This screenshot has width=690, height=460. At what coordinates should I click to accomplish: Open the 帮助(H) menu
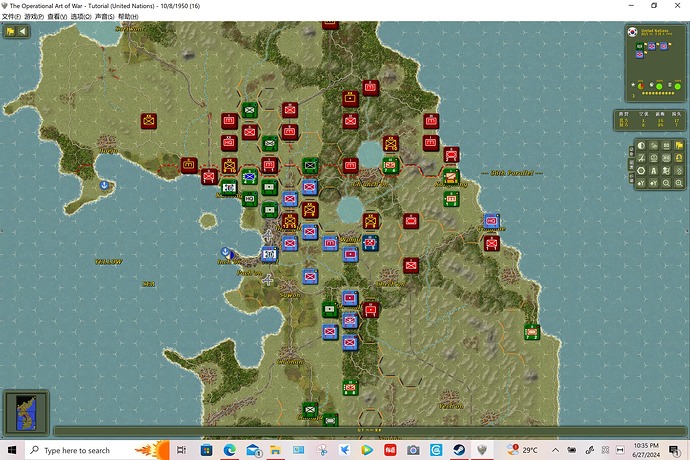click(x=128, y=16)
